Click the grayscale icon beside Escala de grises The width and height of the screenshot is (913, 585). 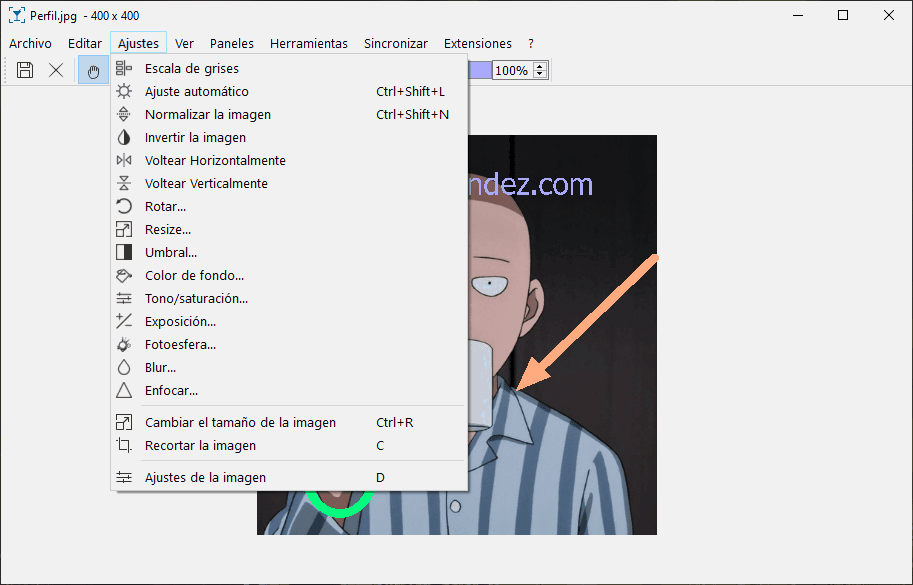(x=123, y=68)
